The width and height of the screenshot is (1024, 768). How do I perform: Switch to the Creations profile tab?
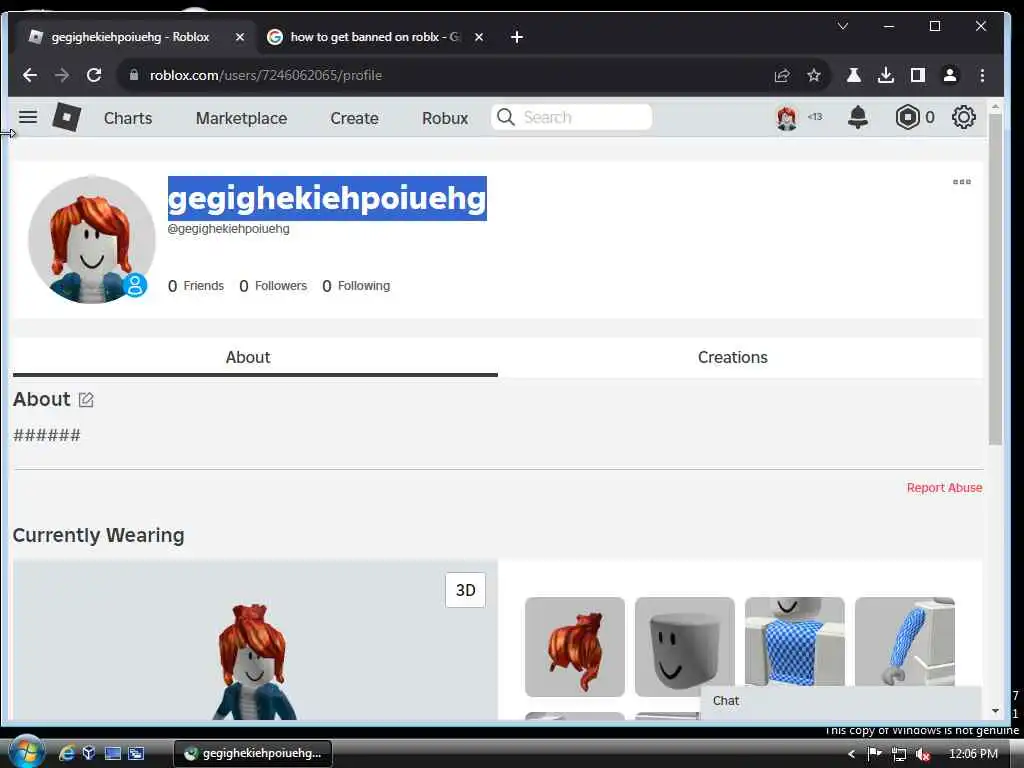[x=732, y=357]
